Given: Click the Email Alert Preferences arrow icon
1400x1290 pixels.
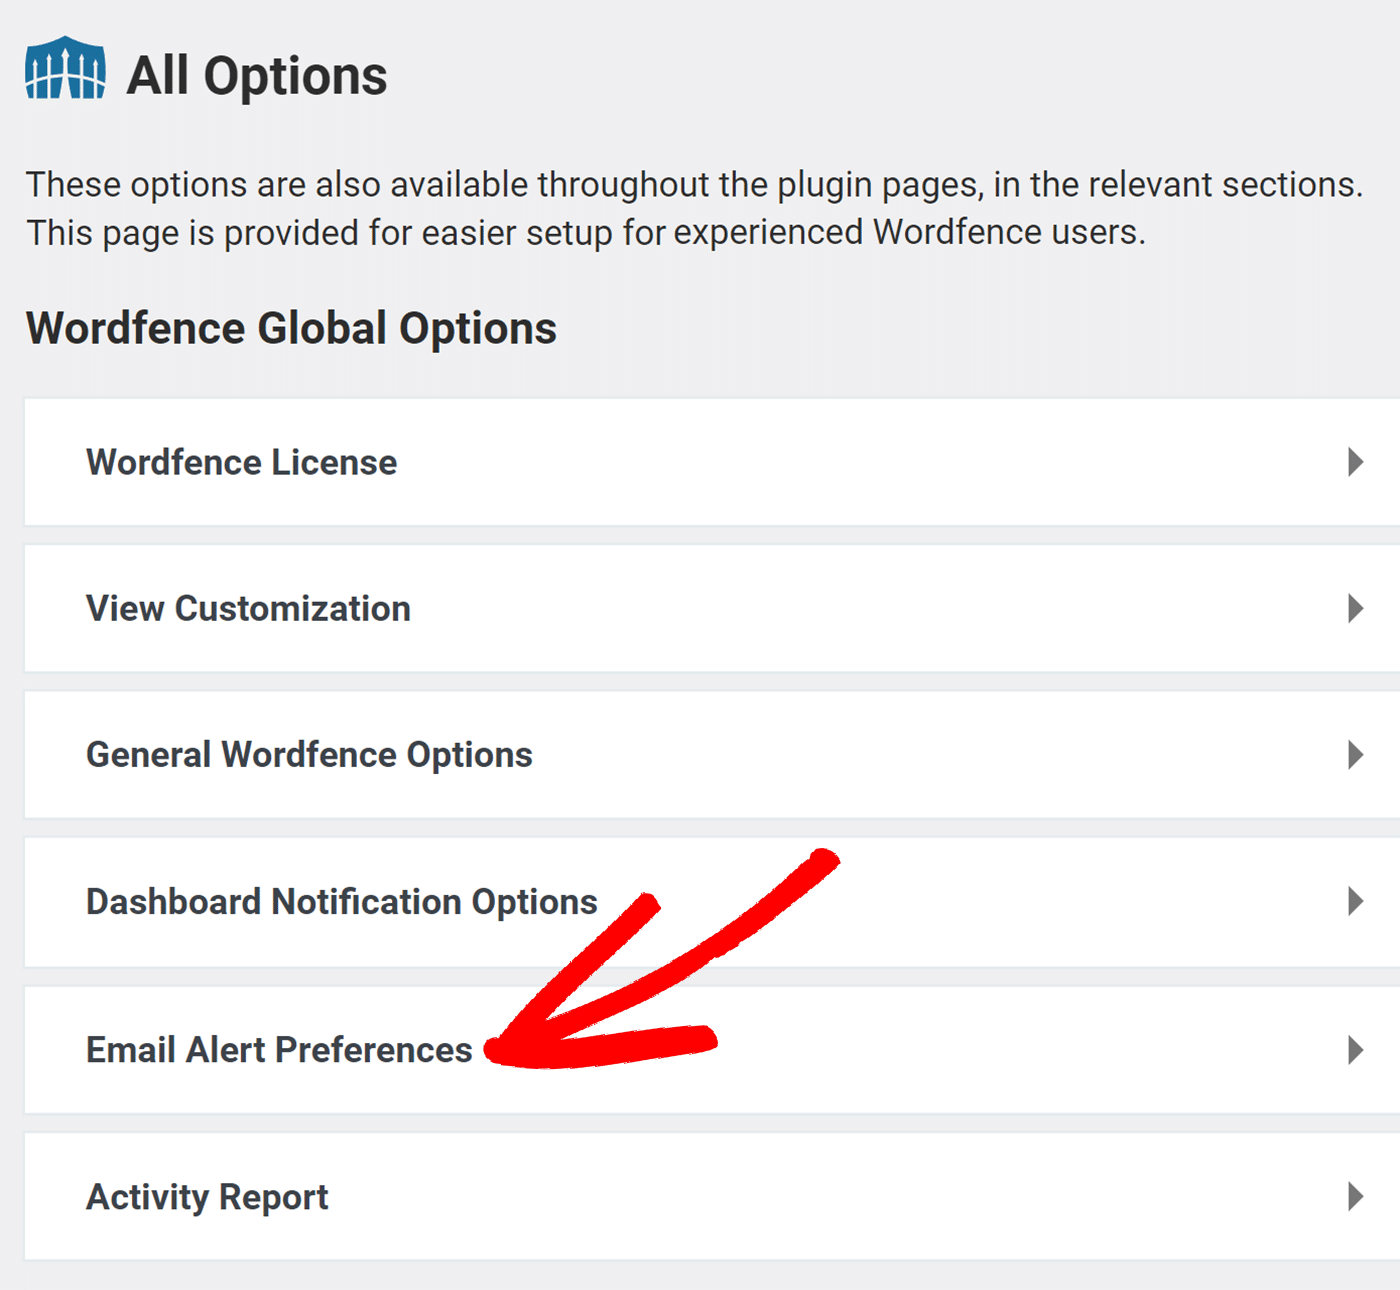Looking at the screenshot, I should [1356, 1050].
